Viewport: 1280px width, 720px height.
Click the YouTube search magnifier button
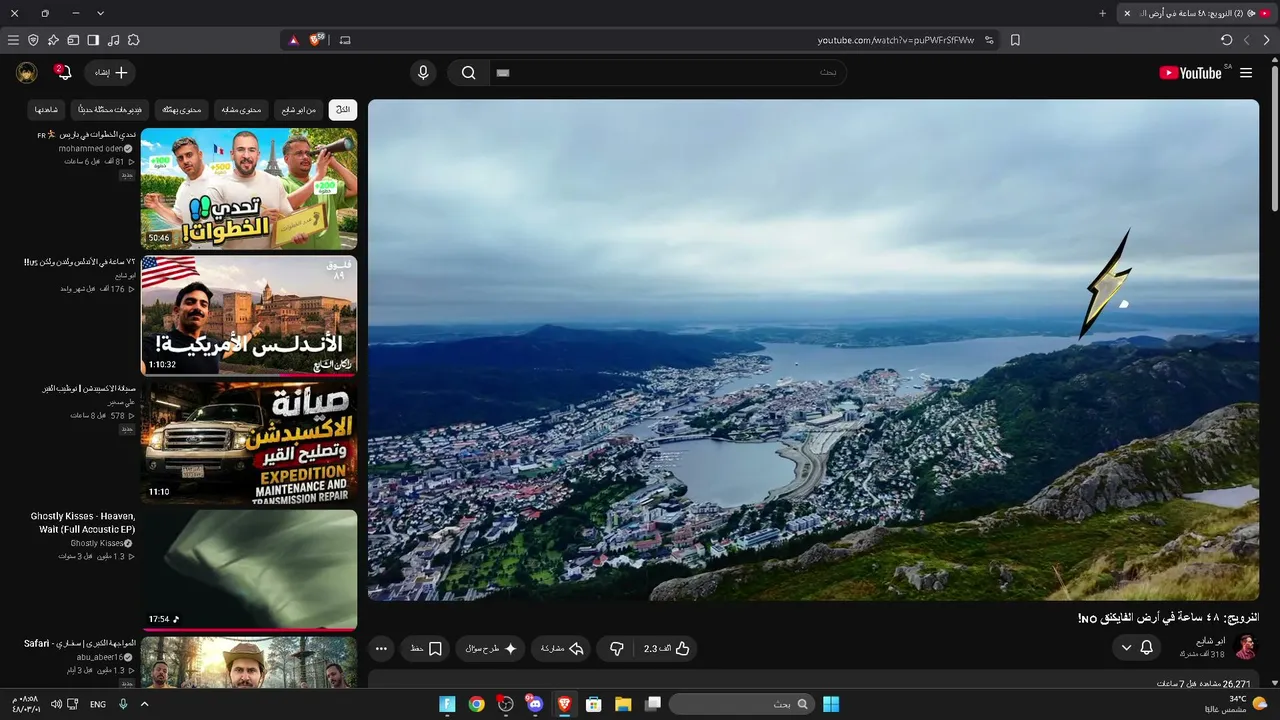point(468,73)
